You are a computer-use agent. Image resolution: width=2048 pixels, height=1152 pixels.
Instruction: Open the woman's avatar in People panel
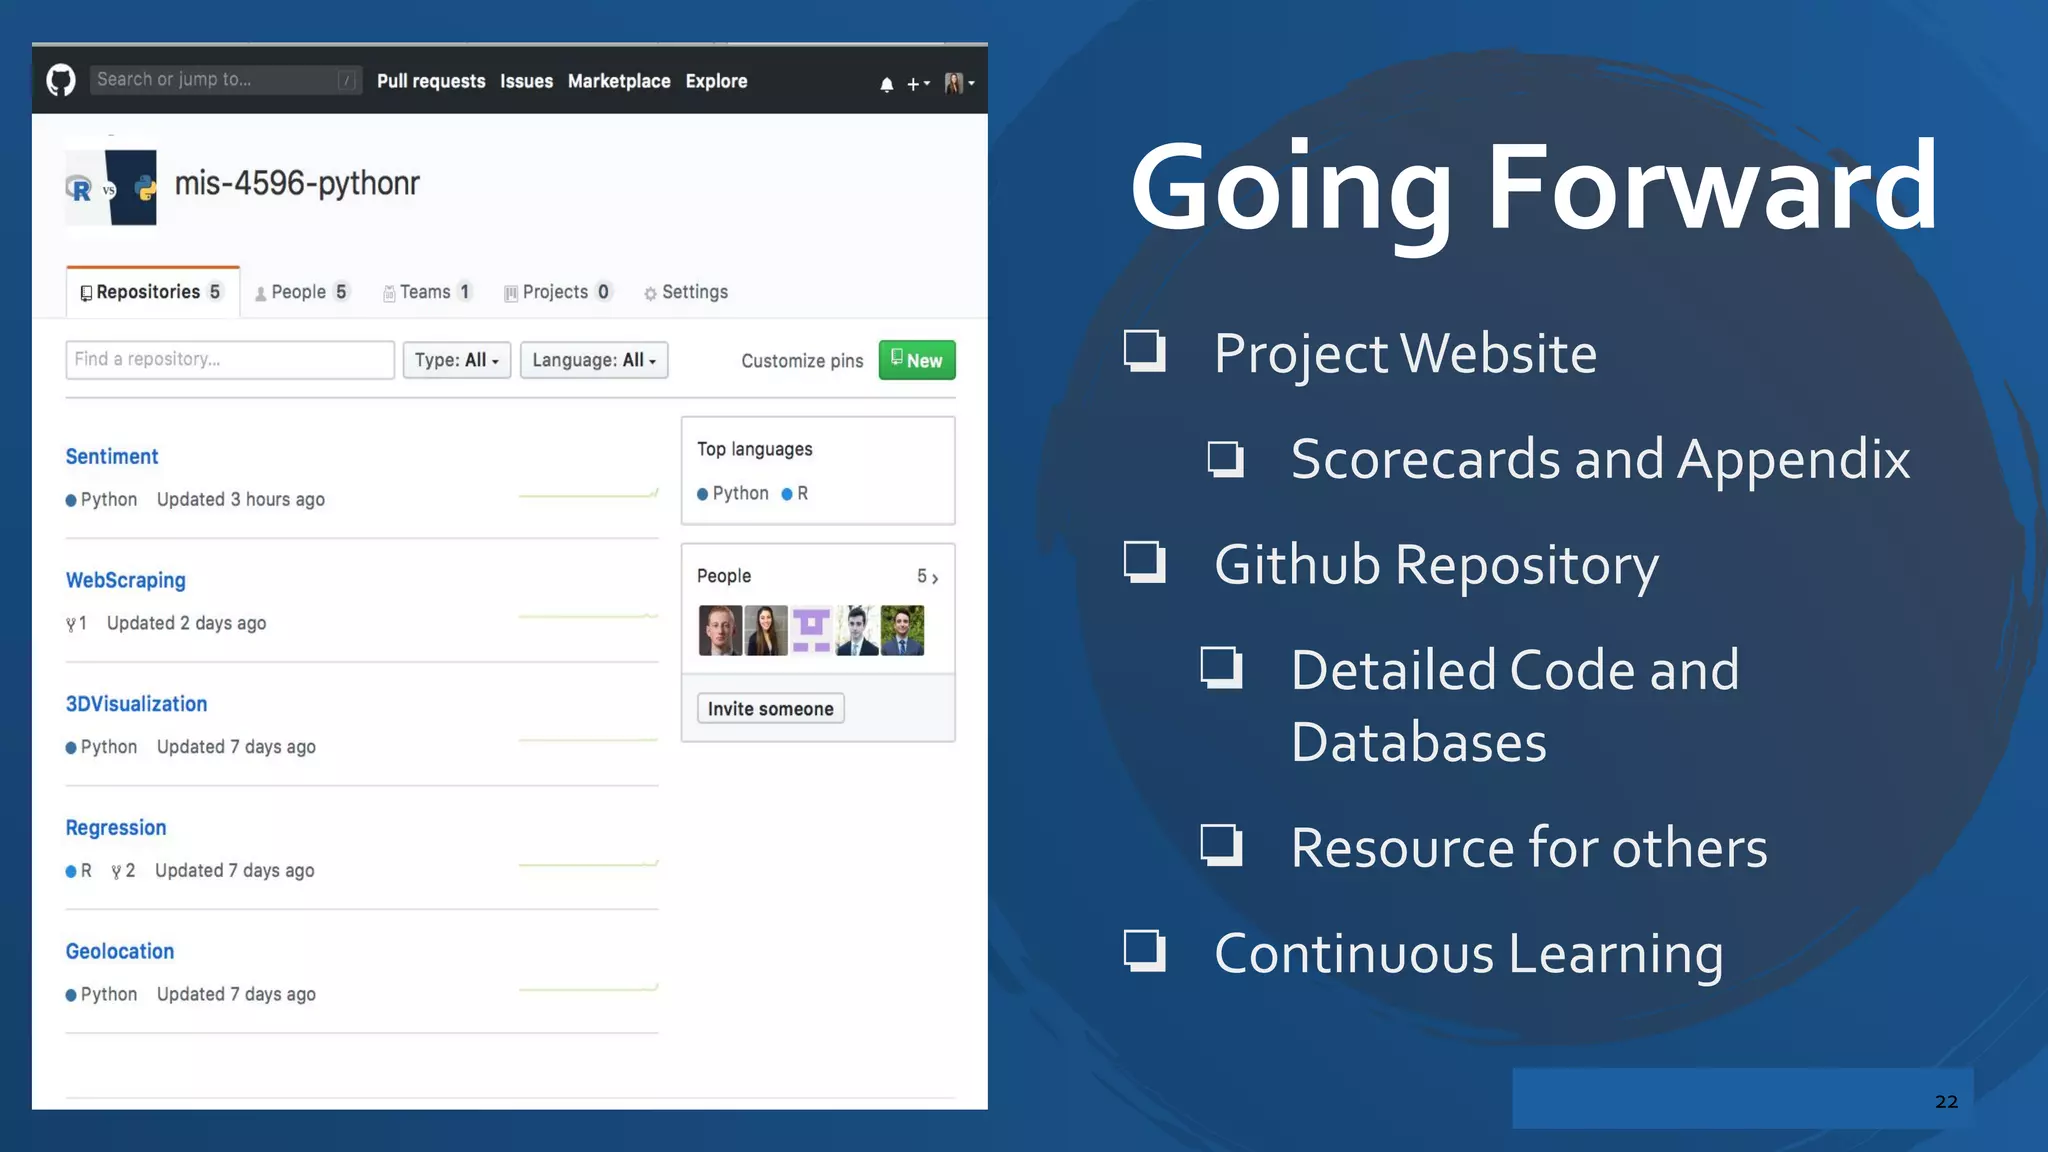point(766,630)
